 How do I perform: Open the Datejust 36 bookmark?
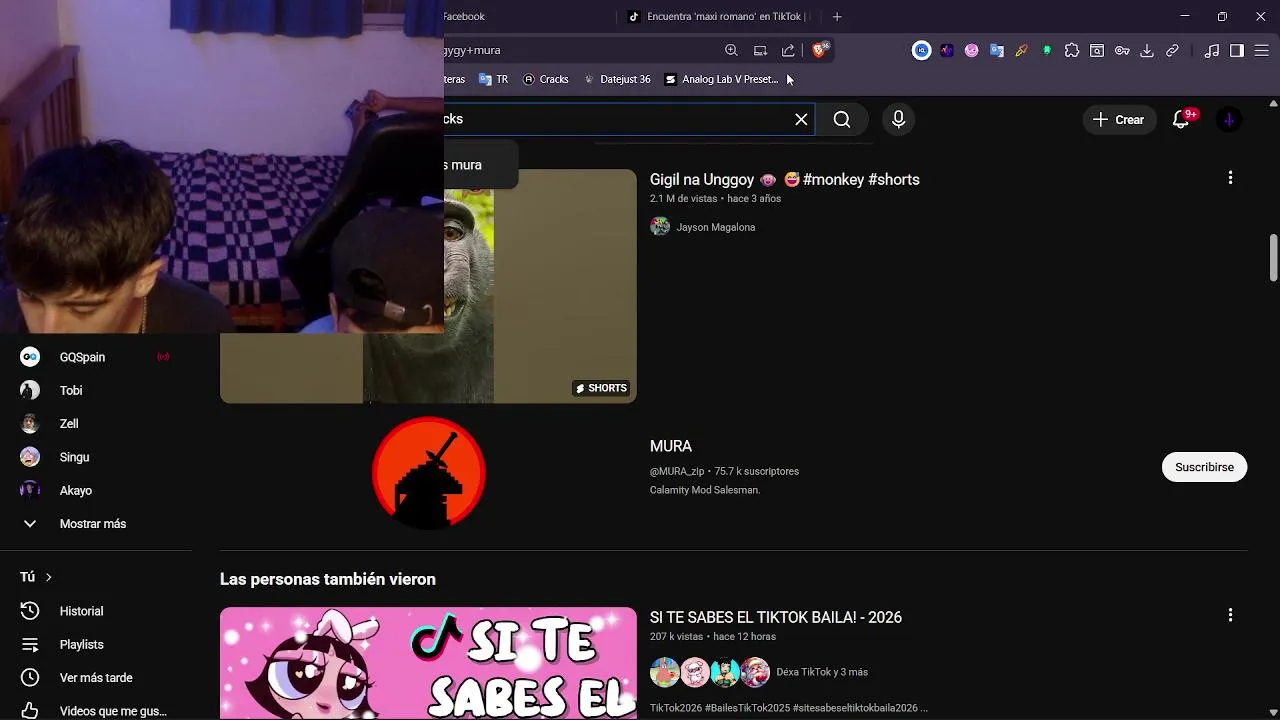click(x=617, y=79)
